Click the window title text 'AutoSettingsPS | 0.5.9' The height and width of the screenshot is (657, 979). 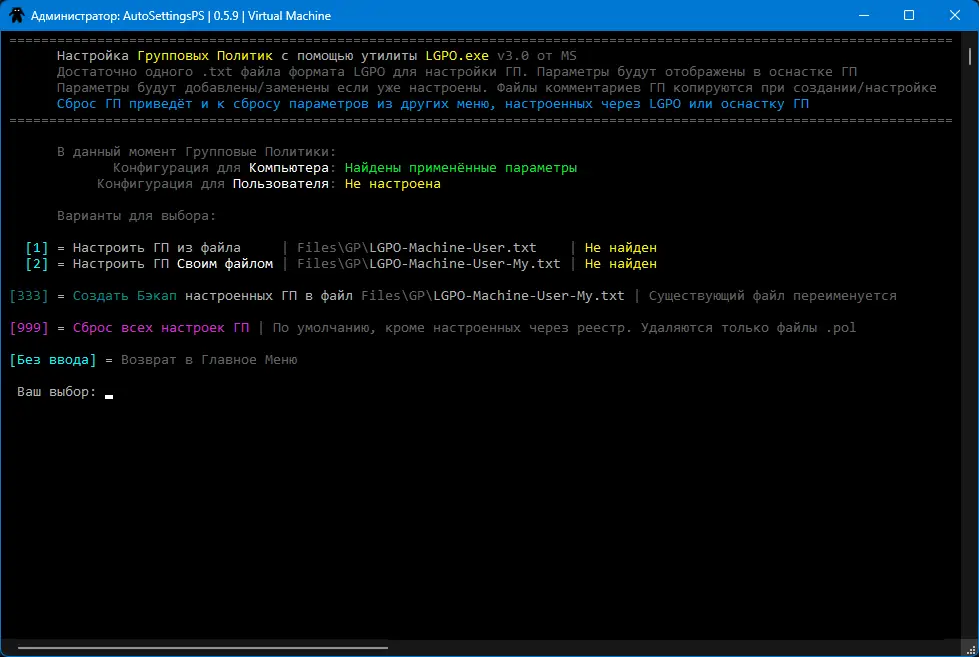click(180, 16)
